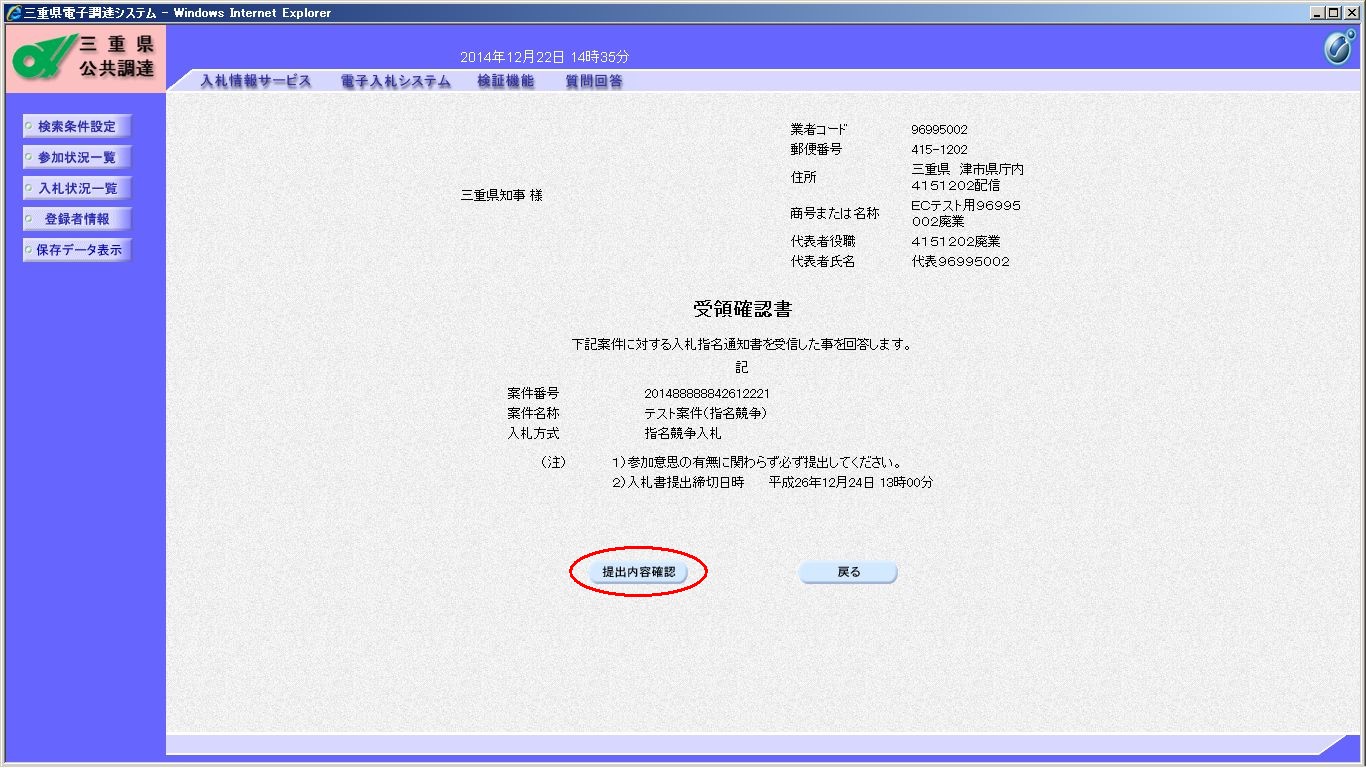Click the 三重県 公共調達 logo
The width and height of the screenshot is (1366, 768).
[x=85, y=58]
